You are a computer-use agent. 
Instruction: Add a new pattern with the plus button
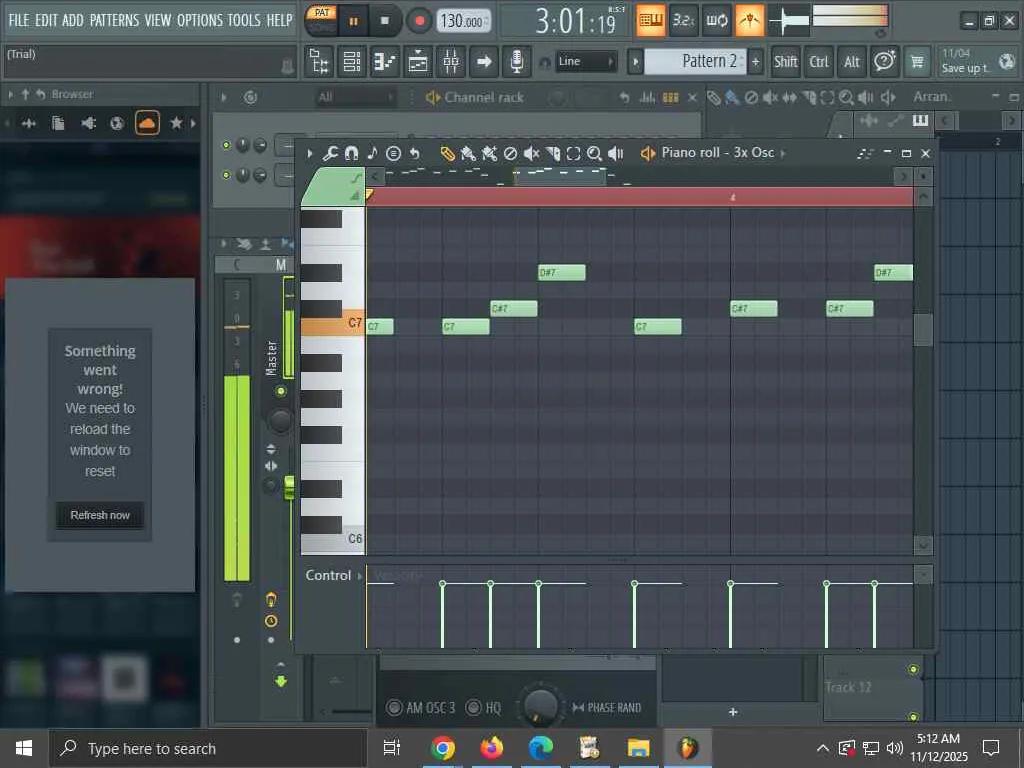click(x=756, y=62)
